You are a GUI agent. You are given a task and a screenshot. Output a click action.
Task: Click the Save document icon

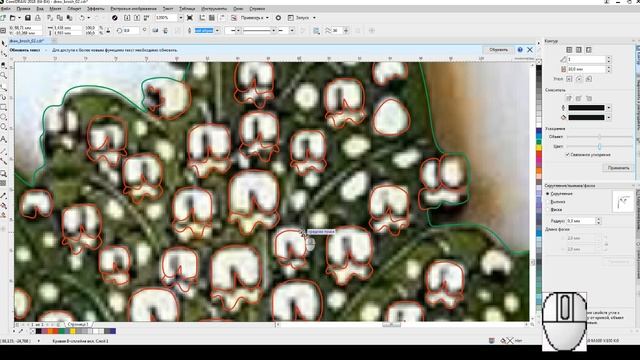click(28, 18)
